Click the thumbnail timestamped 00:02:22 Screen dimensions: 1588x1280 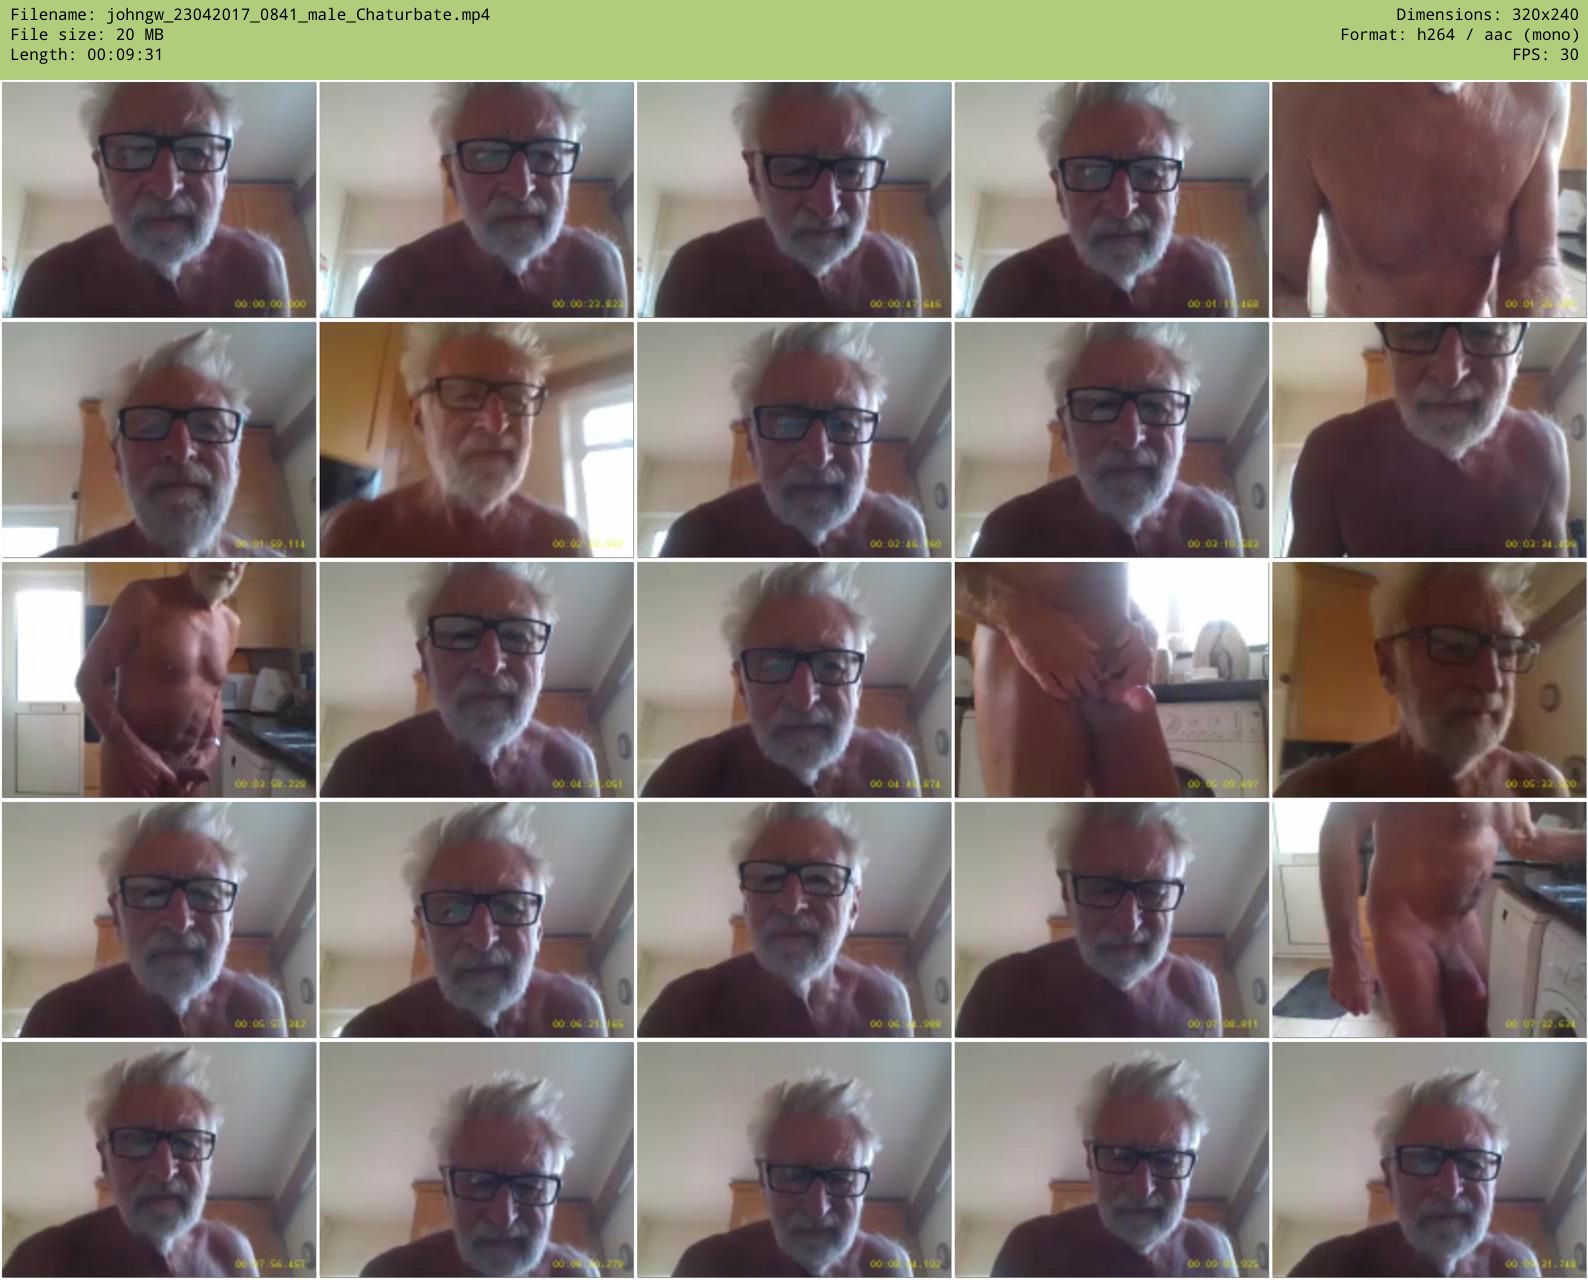[x=477, y=440]
